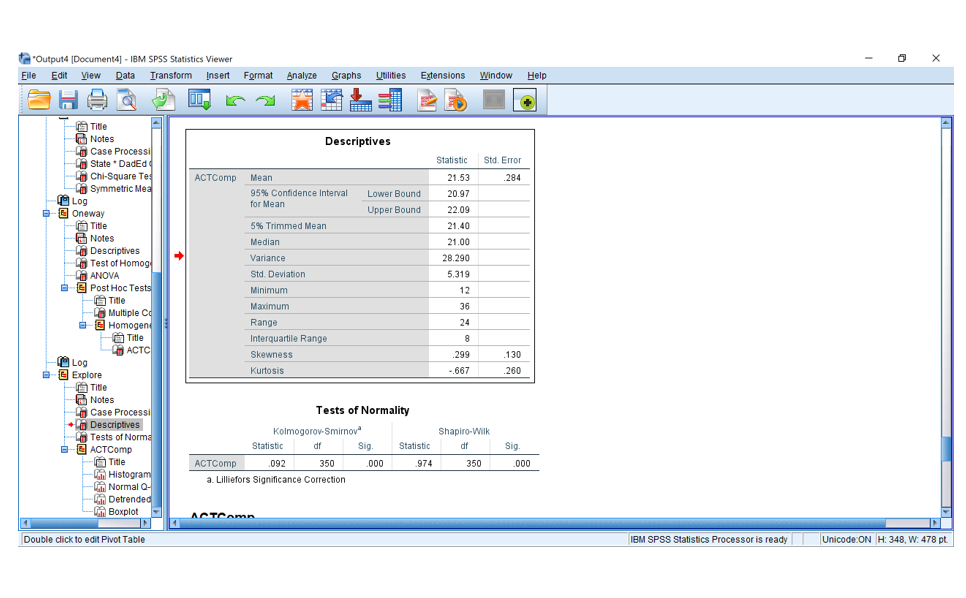Select Descriptives under Oneway in the outline
The image size is (966, 598).
tap(115, 251)
